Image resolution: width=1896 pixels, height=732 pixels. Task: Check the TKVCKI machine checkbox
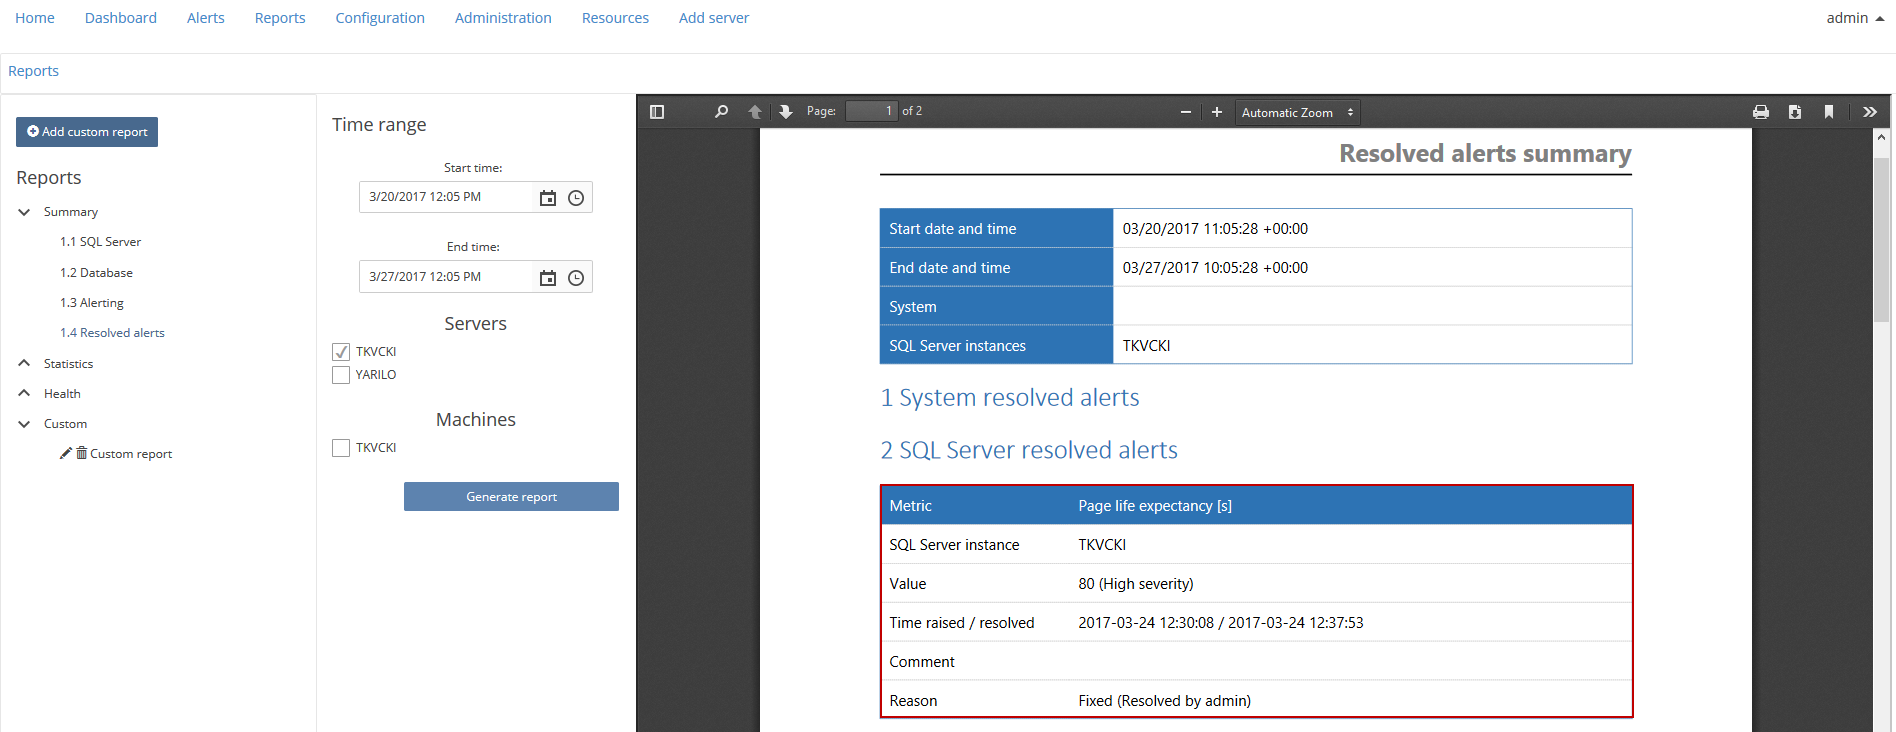pos(341,448)
